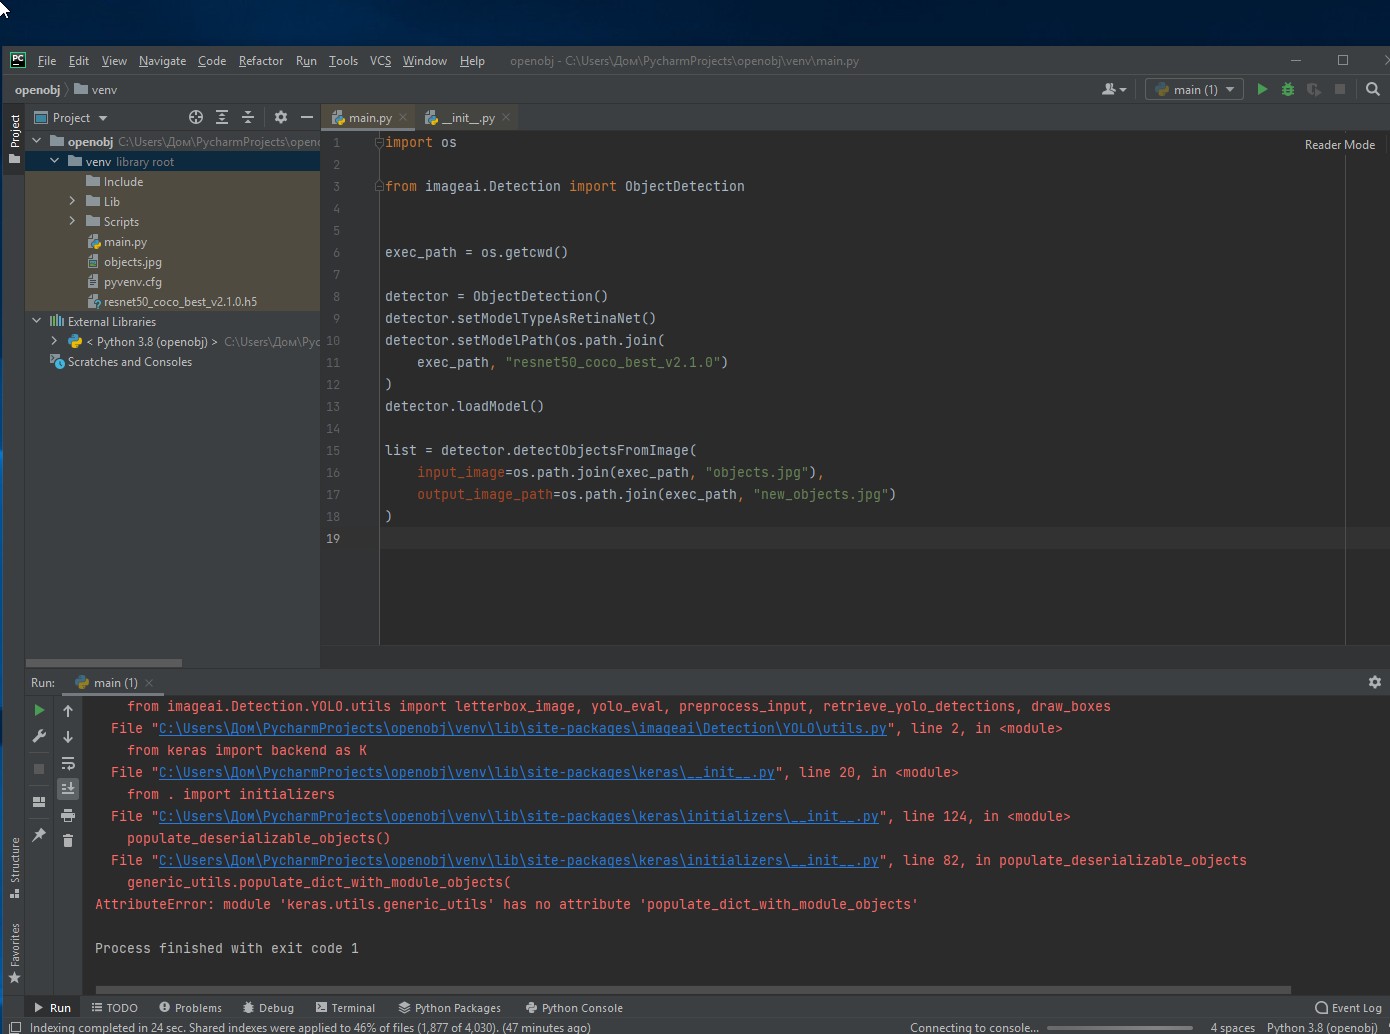This screenshot has width=1390, height=1034.
Task: Collapse External Libraries node
Action: click(37, 321)
